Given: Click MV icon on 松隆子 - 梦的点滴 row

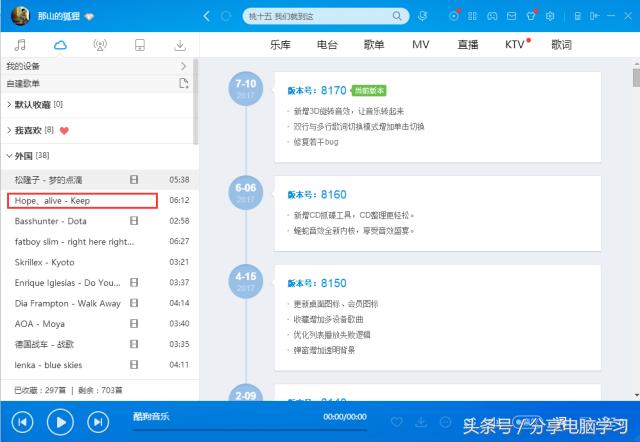Looking at the screenshot, I should point(134,180).
